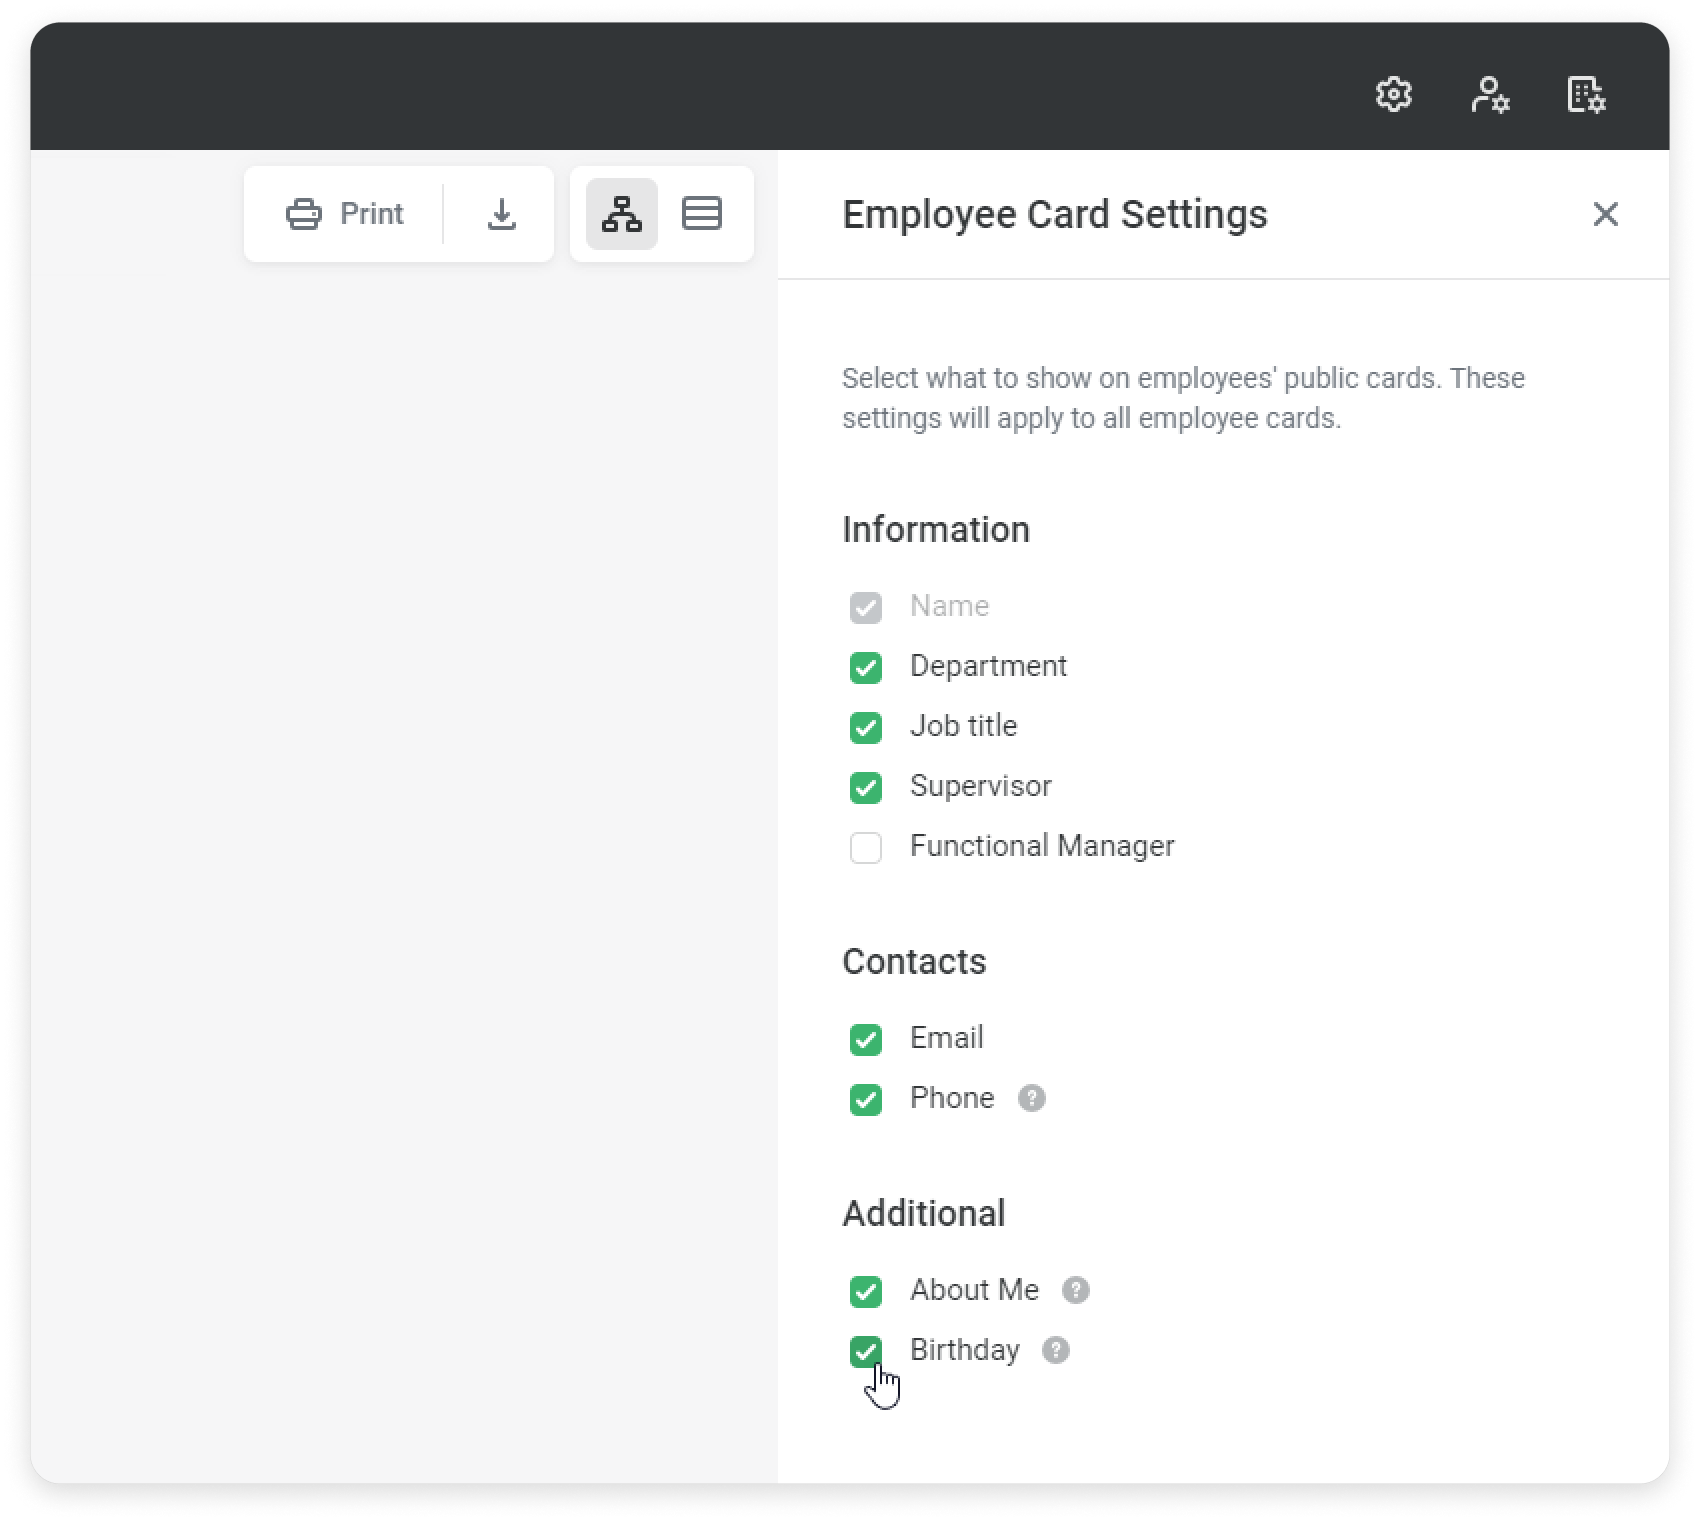Toggle the Phone checkbox off

point(866,1099)
